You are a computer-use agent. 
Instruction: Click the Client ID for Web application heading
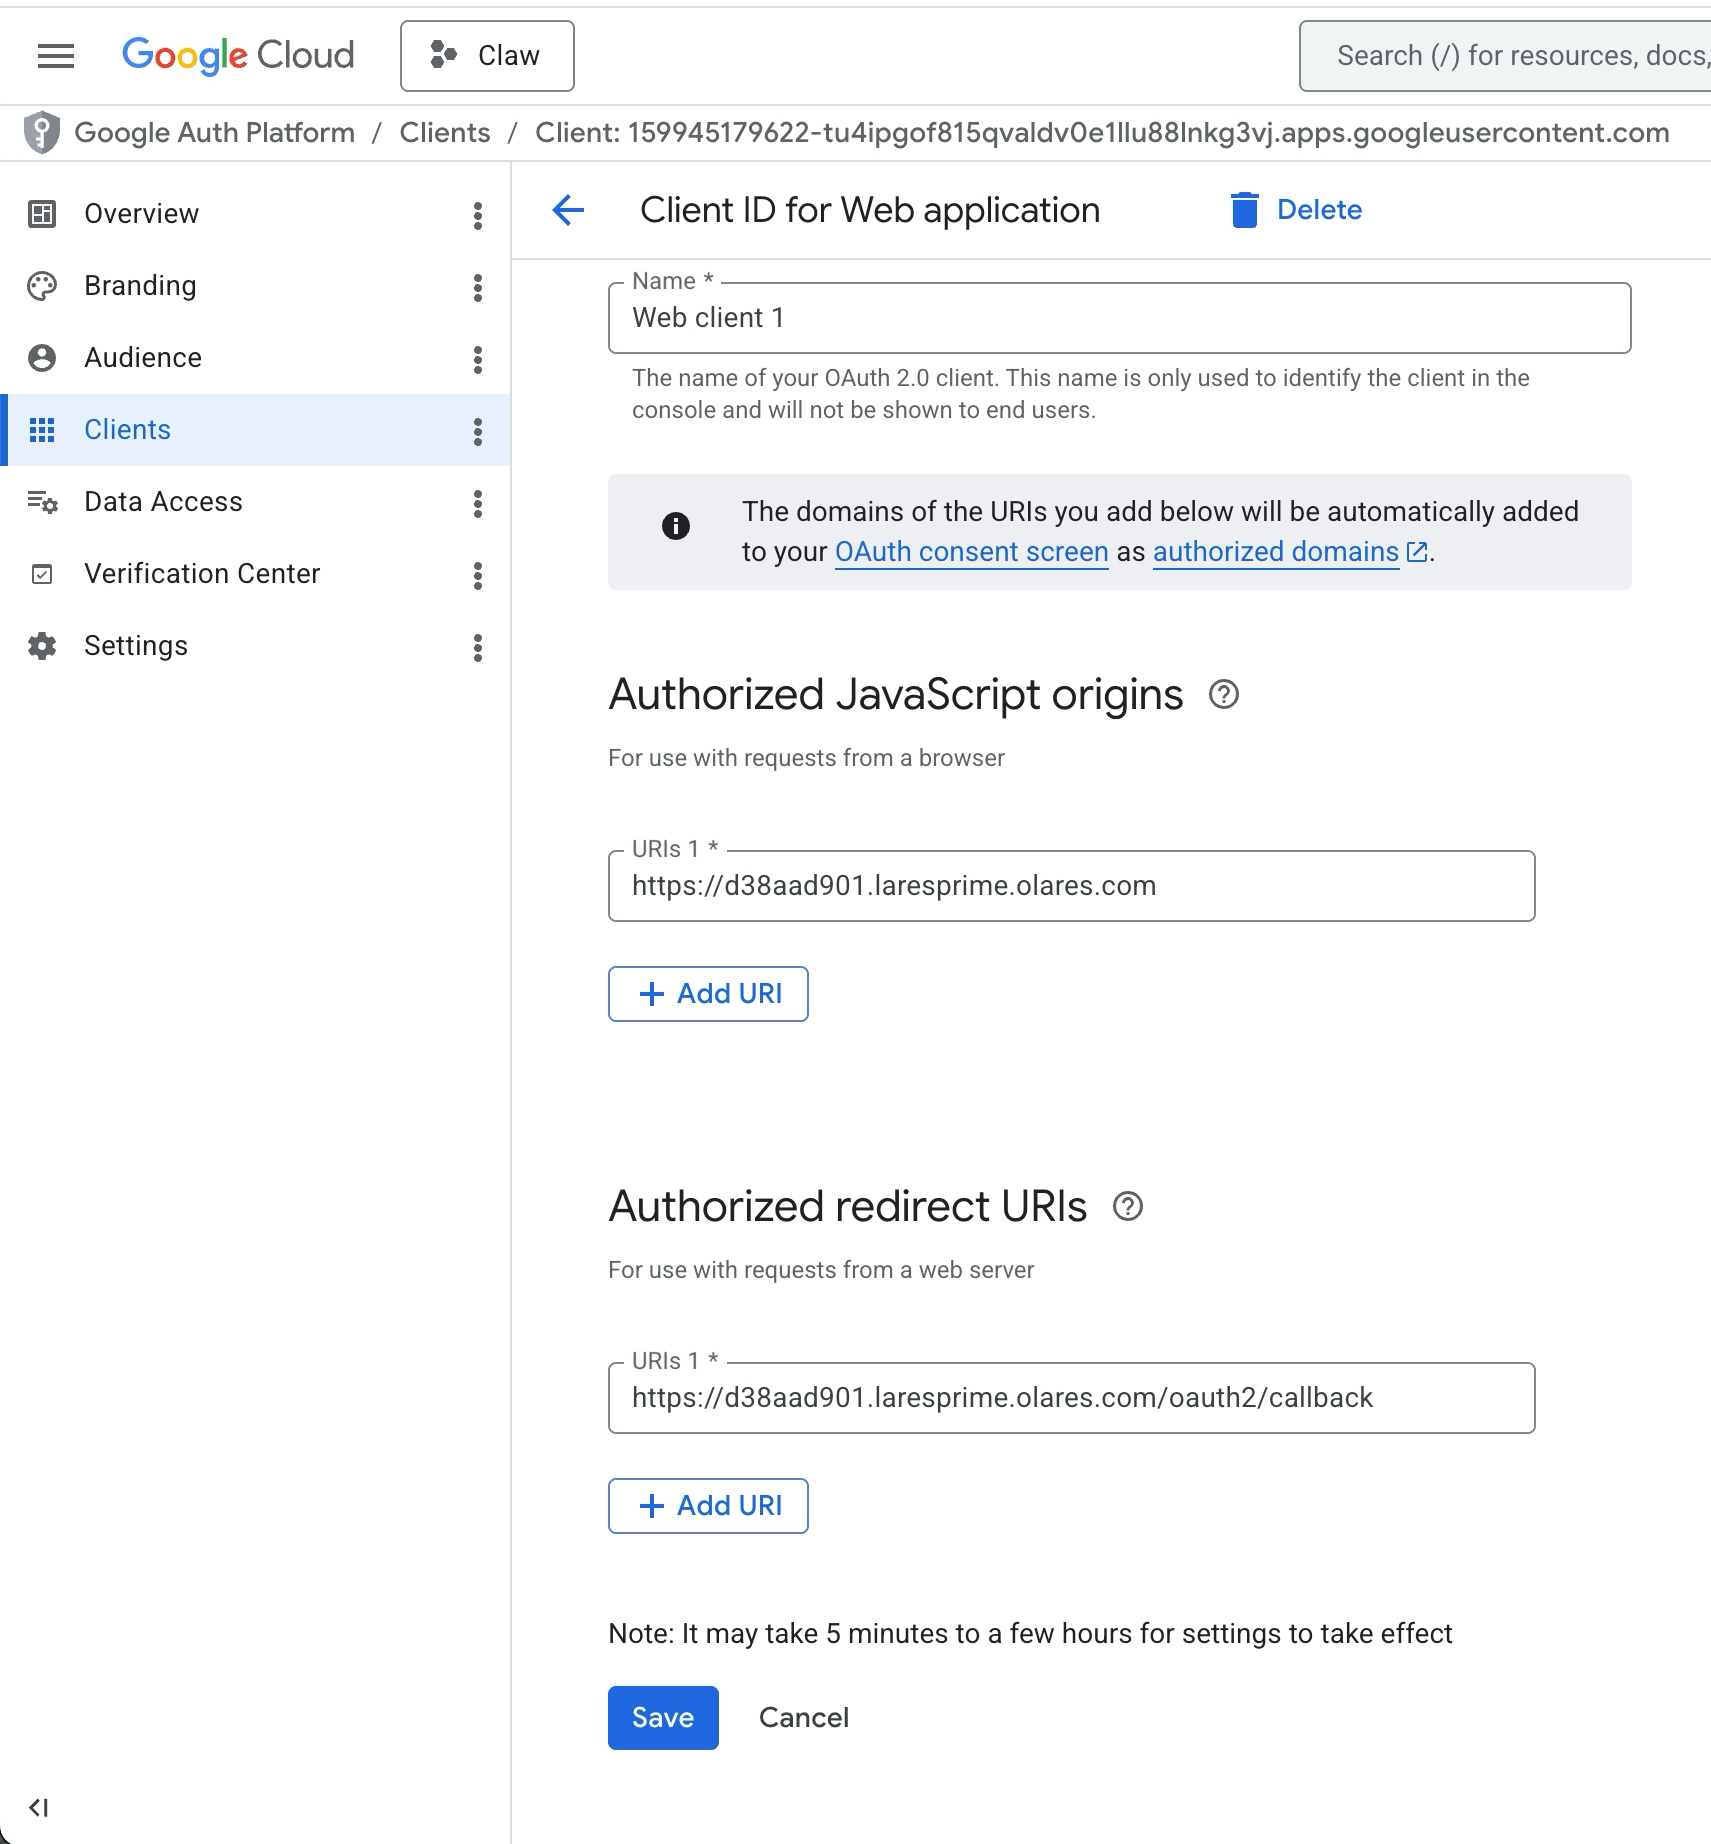870,210
